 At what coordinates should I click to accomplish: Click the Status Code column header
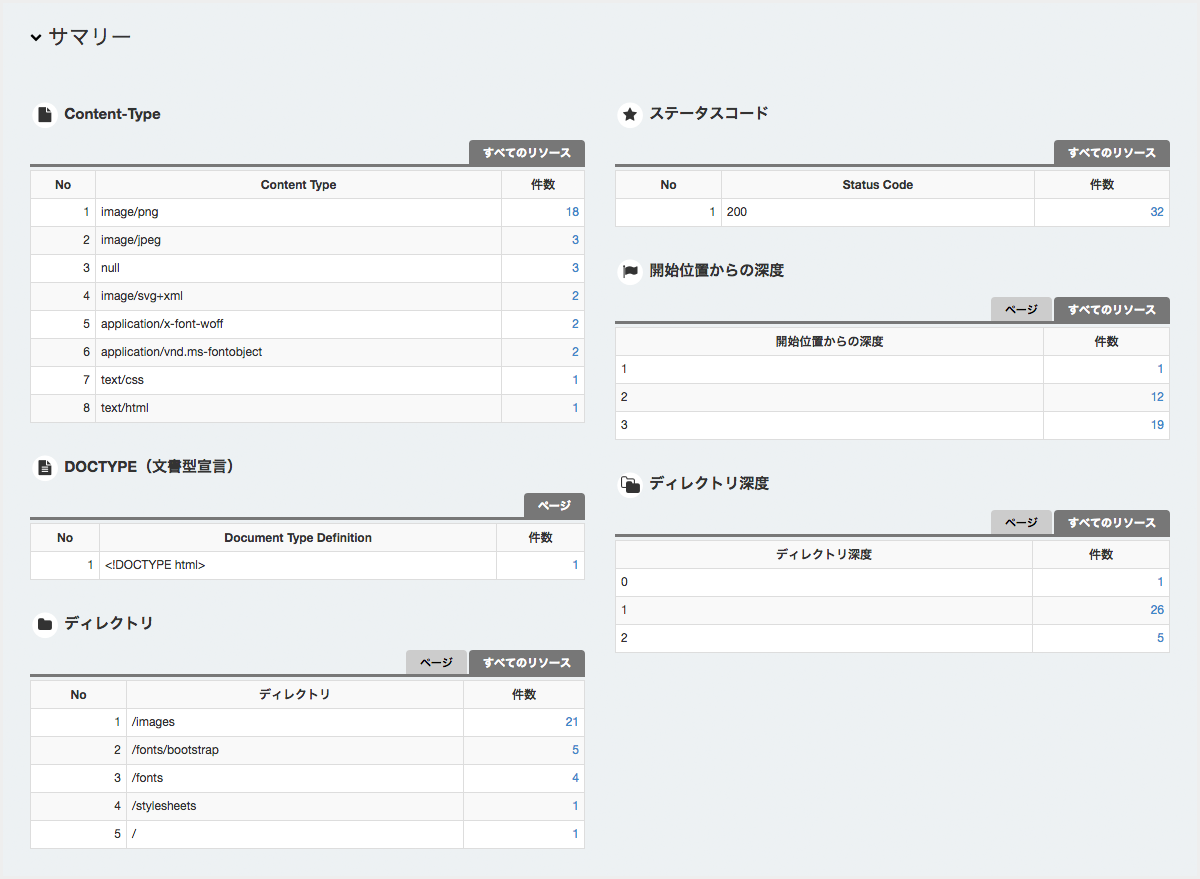[878, 185]
